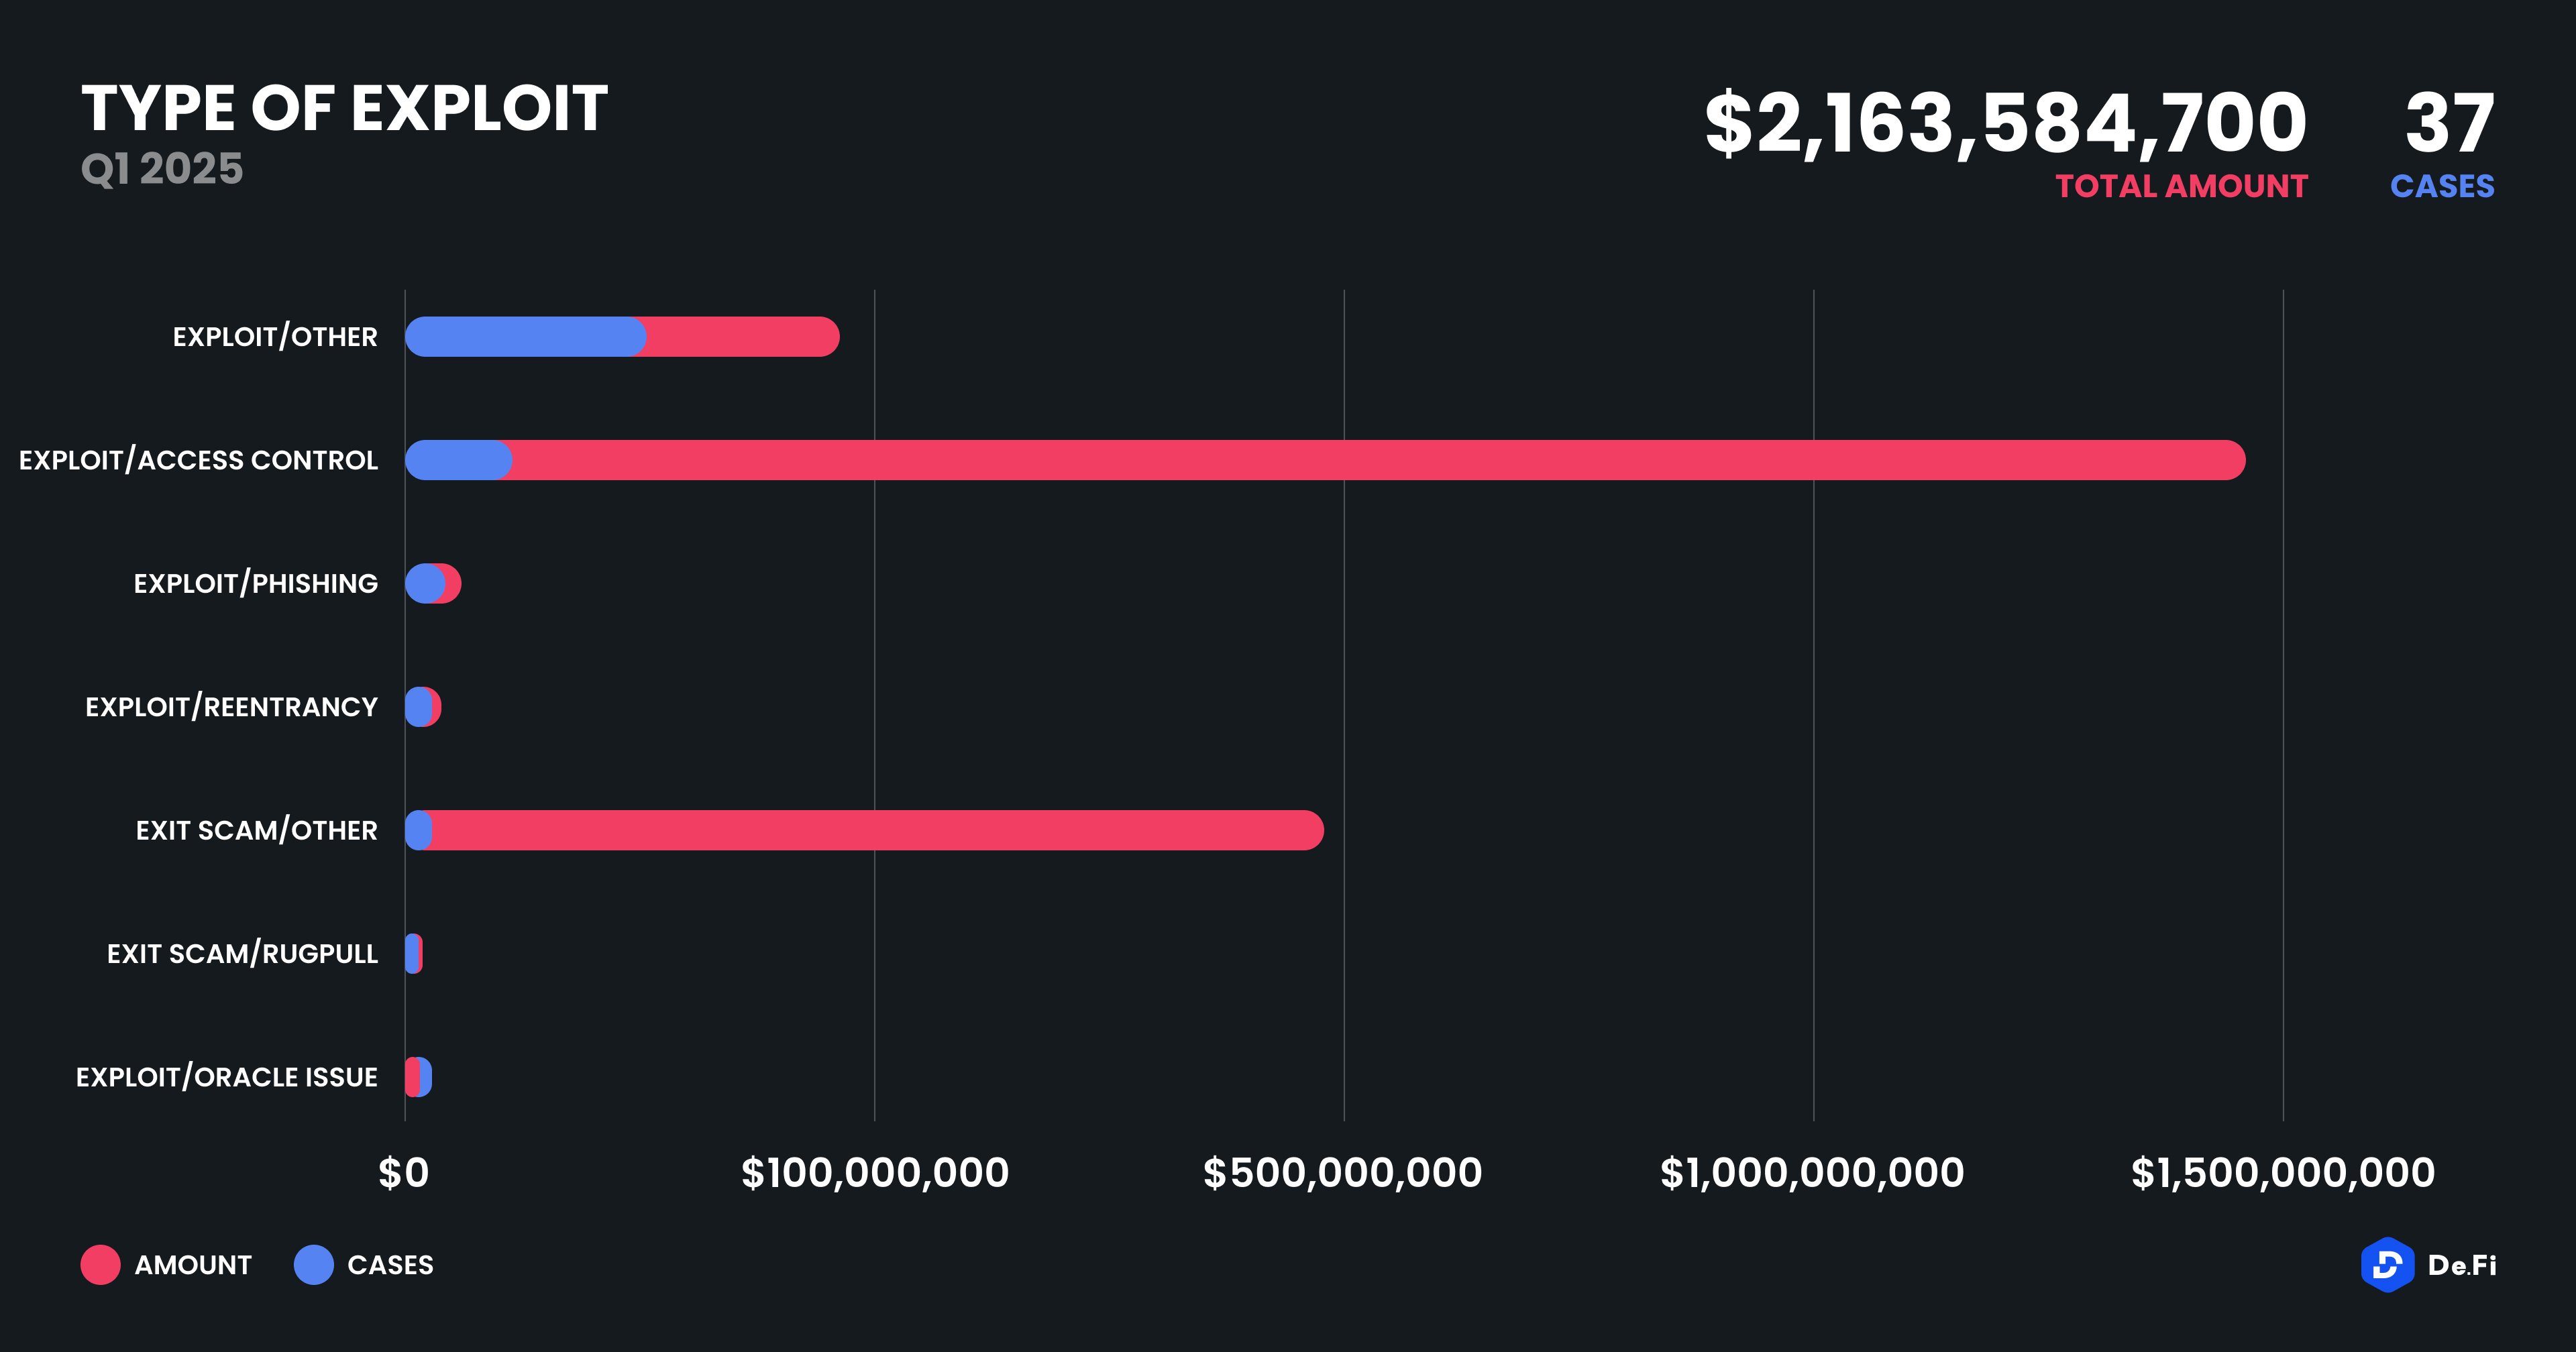Click the EXIT SCAM/OTHER axis label
The height and width of the screenshot is (1352, 2576).
(256, 830)
